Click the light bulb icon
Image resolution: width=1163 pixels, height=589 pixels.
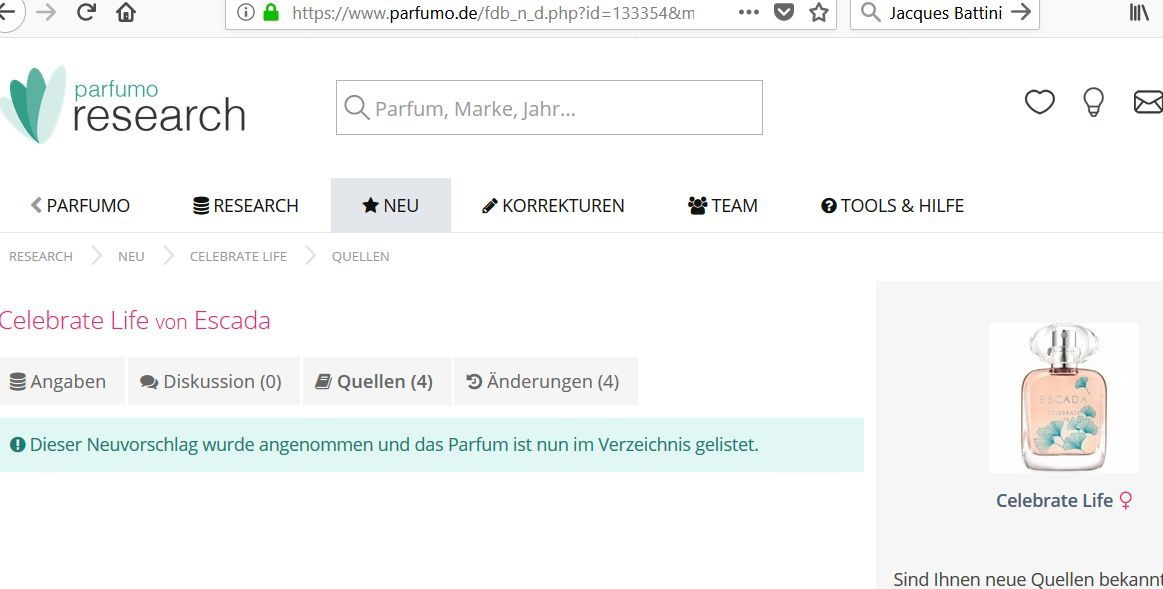pos(1093,102)
